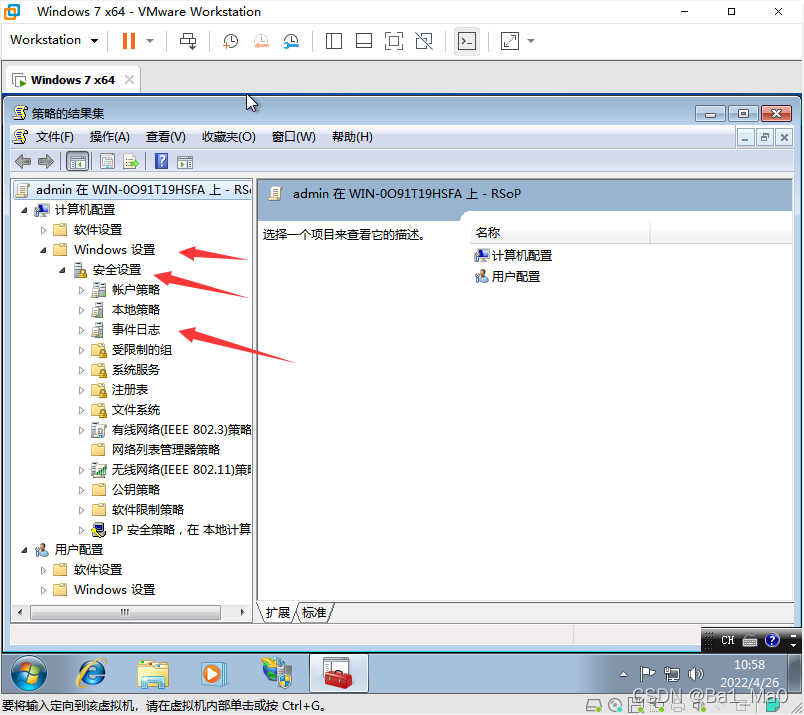Select the Windows 7 x64 VM tab
This screenshot has width=804, height=715.
[72, 80]
